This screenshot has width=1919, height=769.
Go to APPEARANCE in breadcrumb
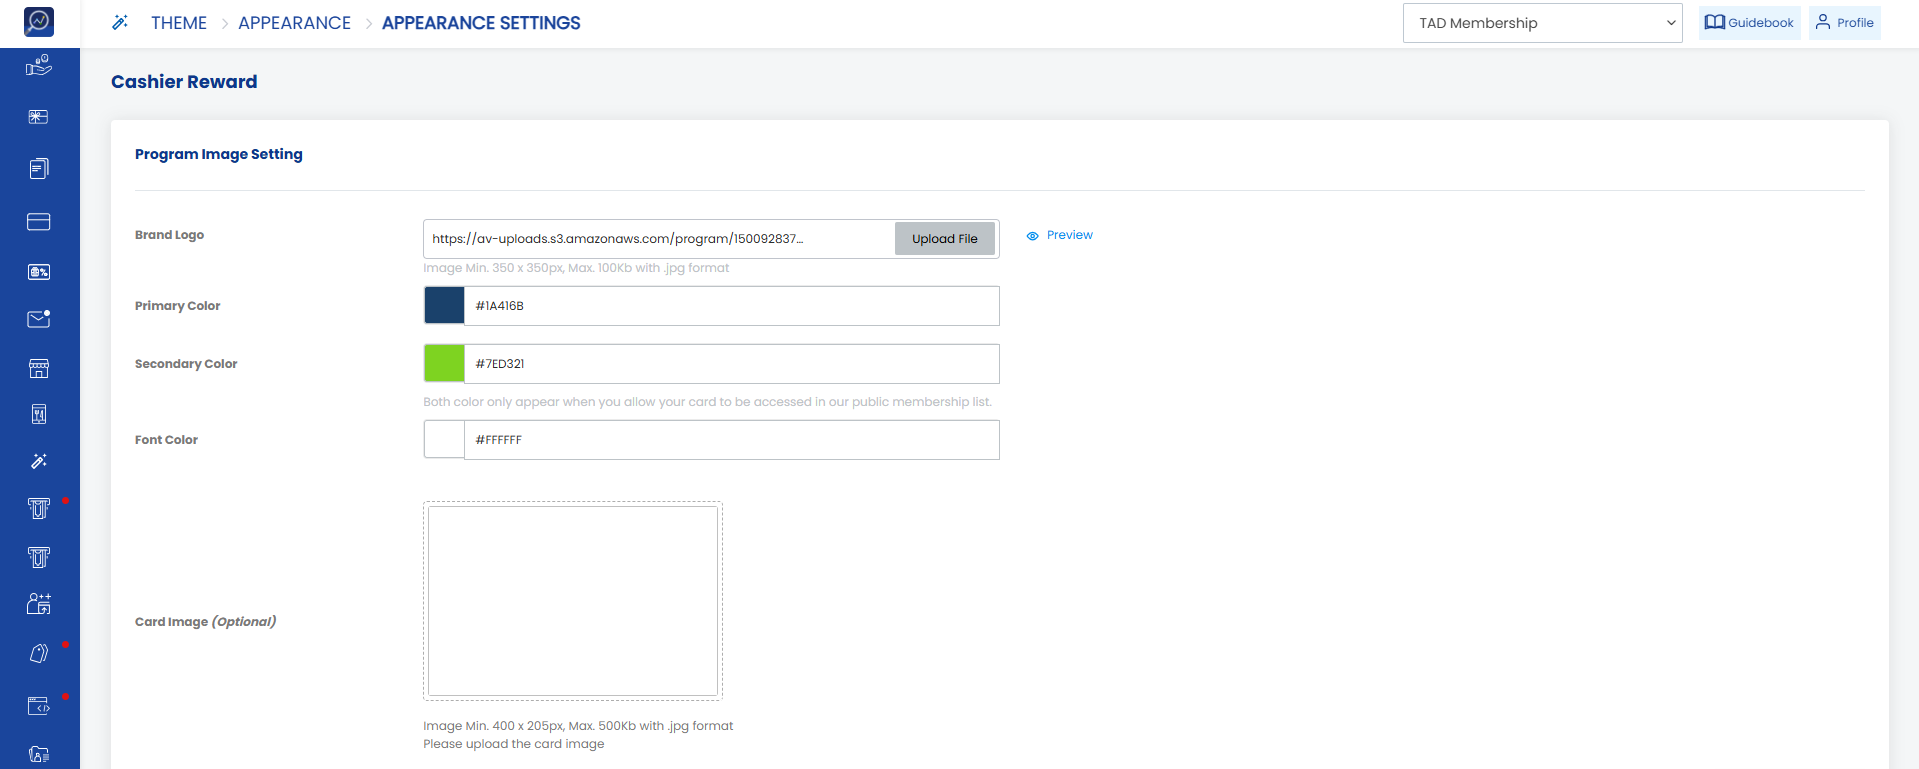pyautogui.click(x=294, y=23)
